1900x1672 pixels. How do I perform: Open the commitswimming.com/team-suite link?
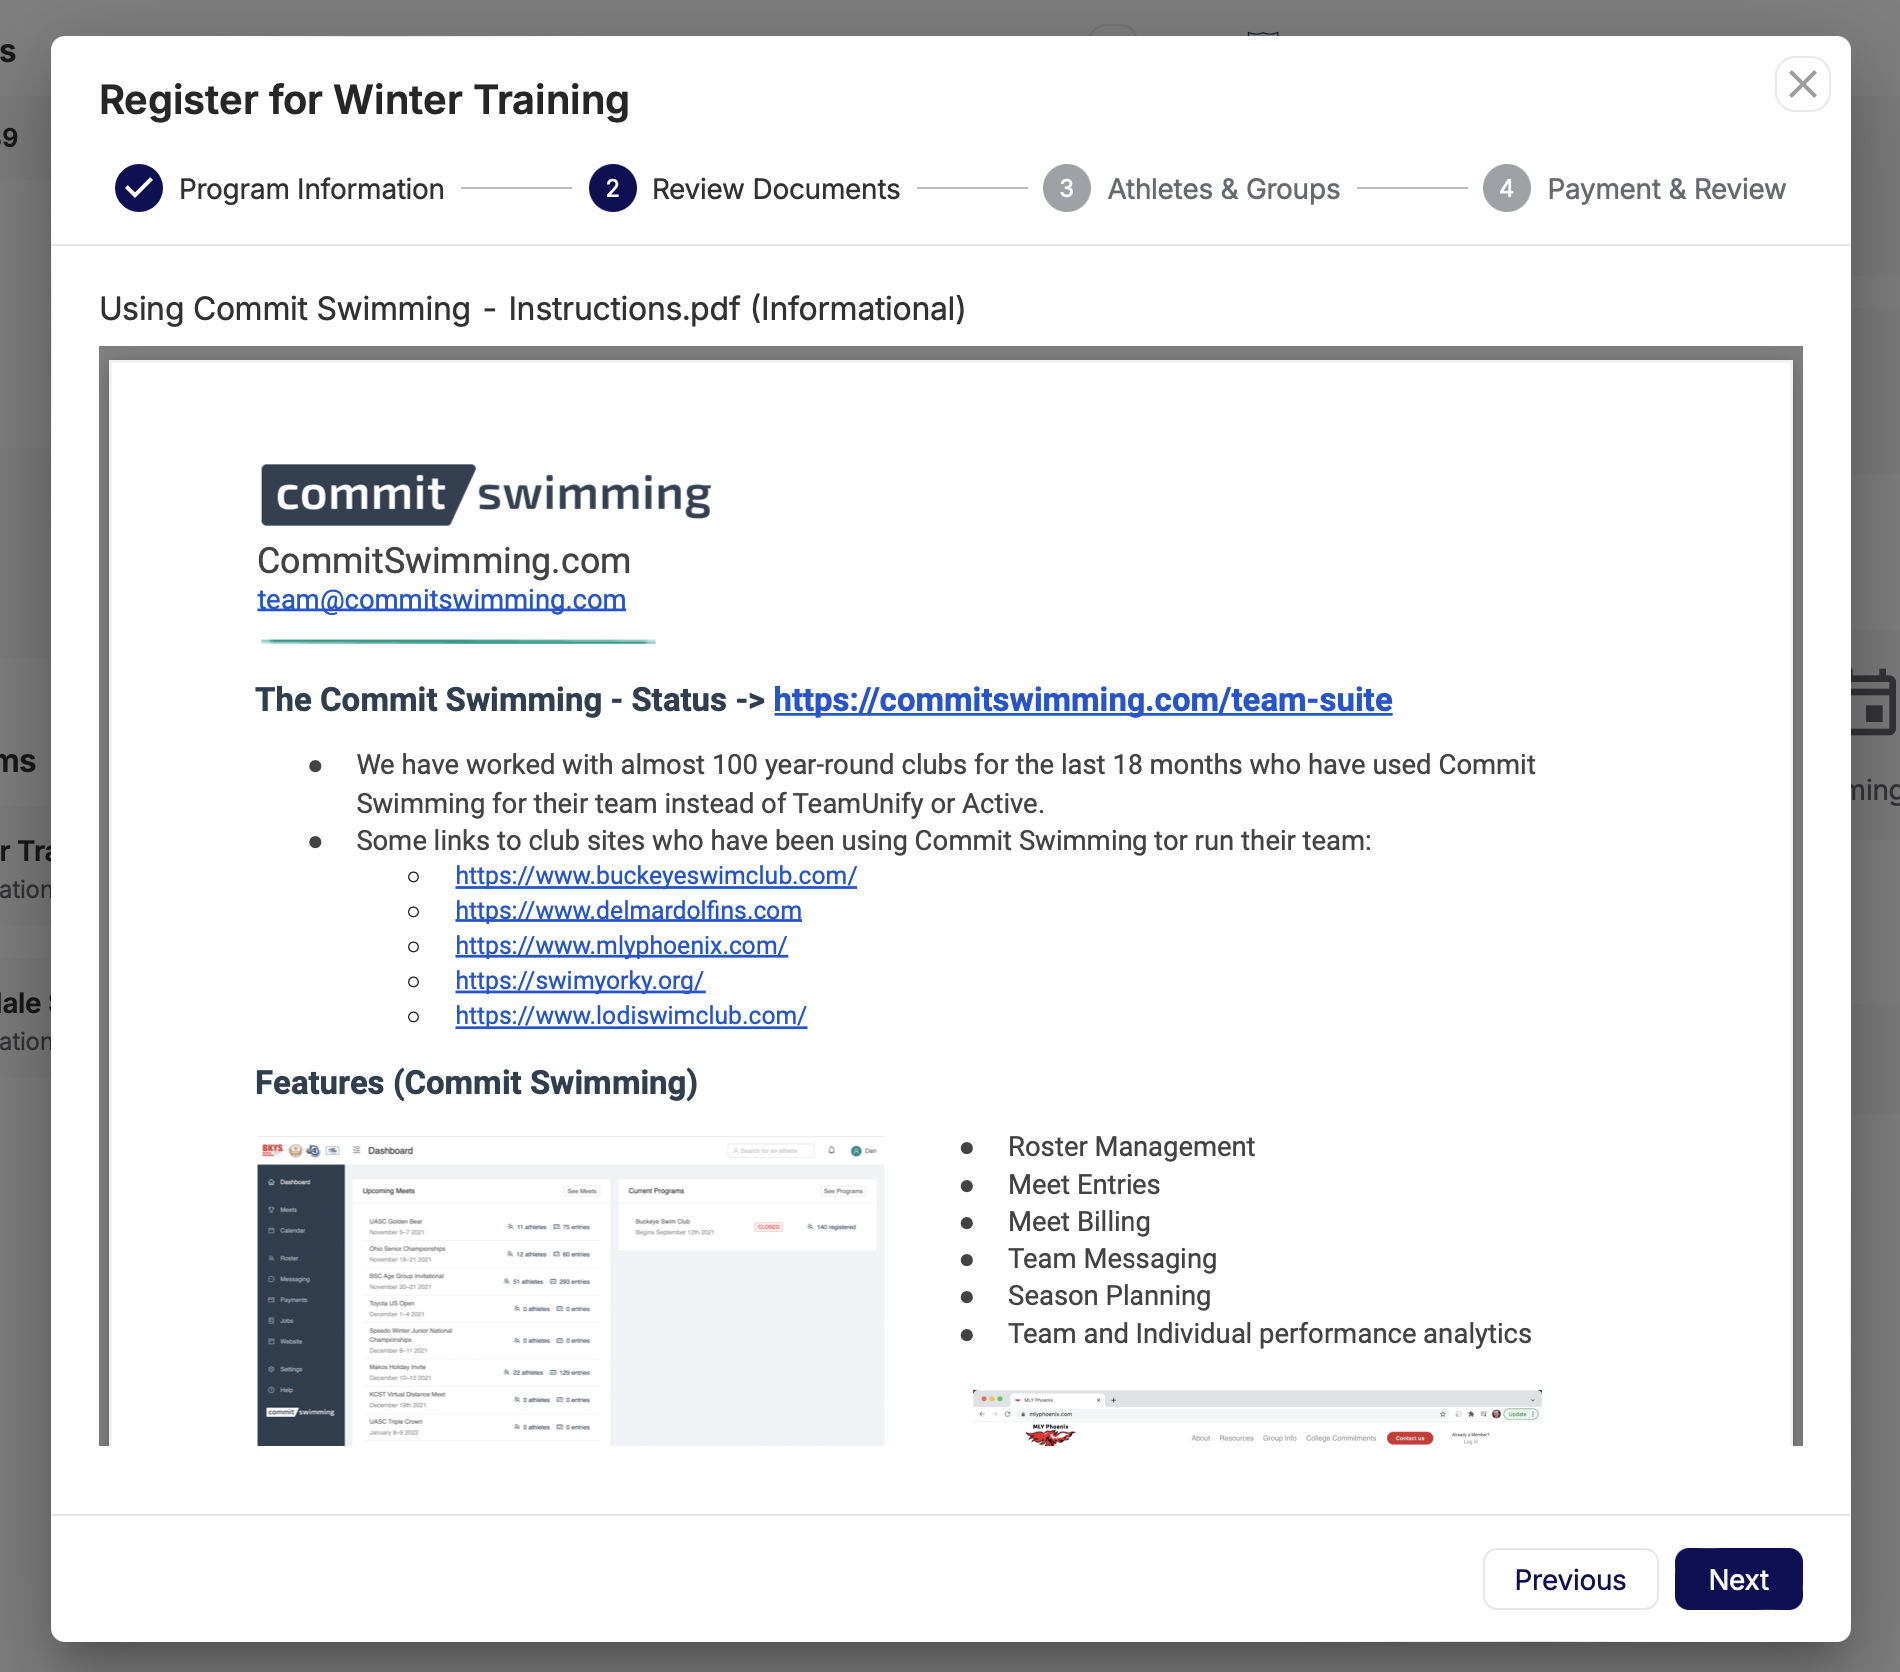coord(1083,700)
